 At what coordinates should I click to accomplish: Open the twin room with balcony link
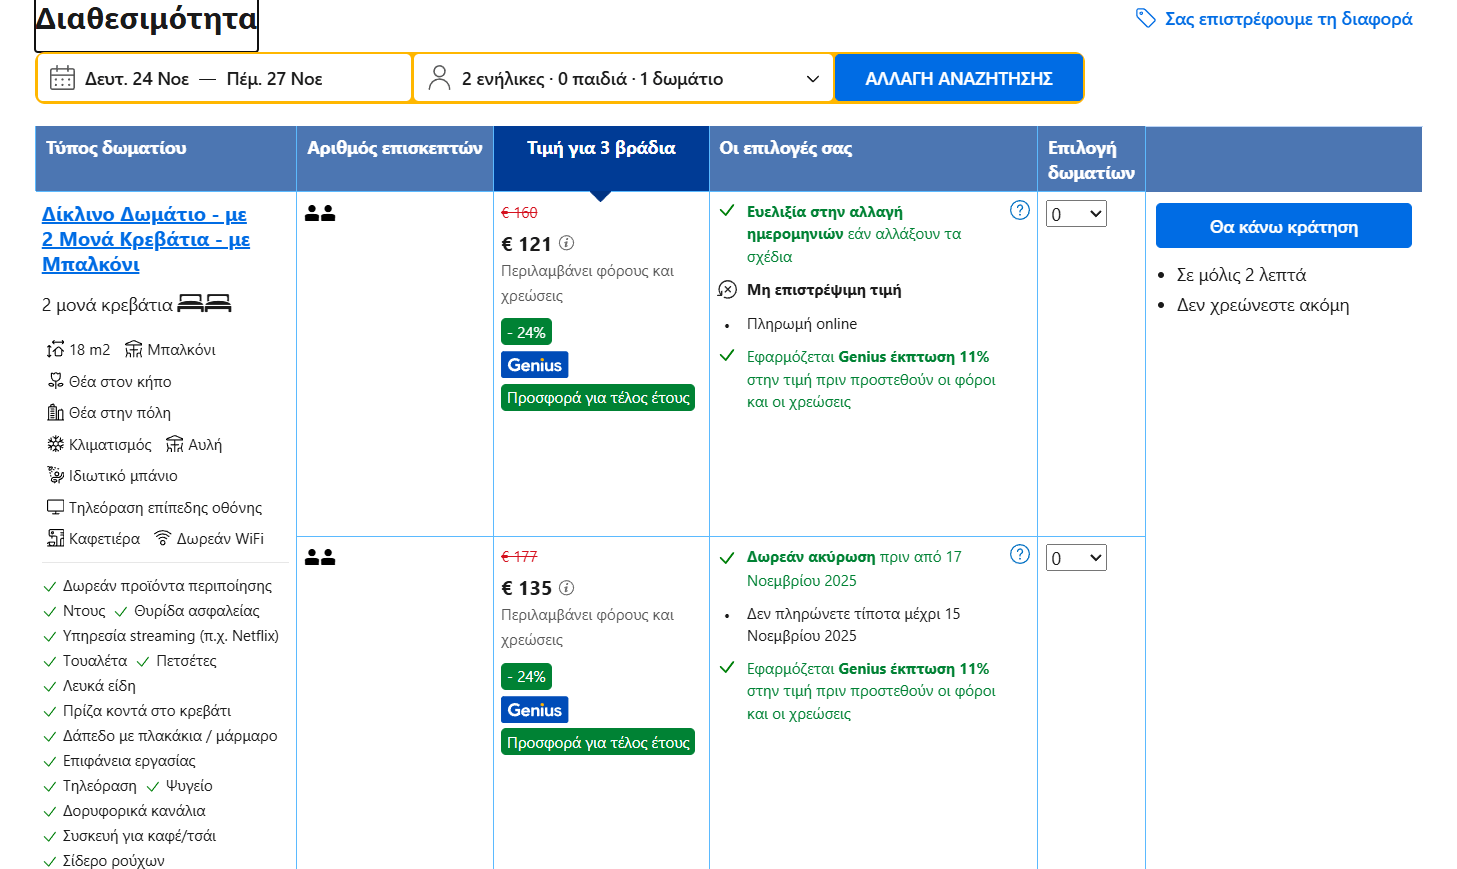[145, 239]
